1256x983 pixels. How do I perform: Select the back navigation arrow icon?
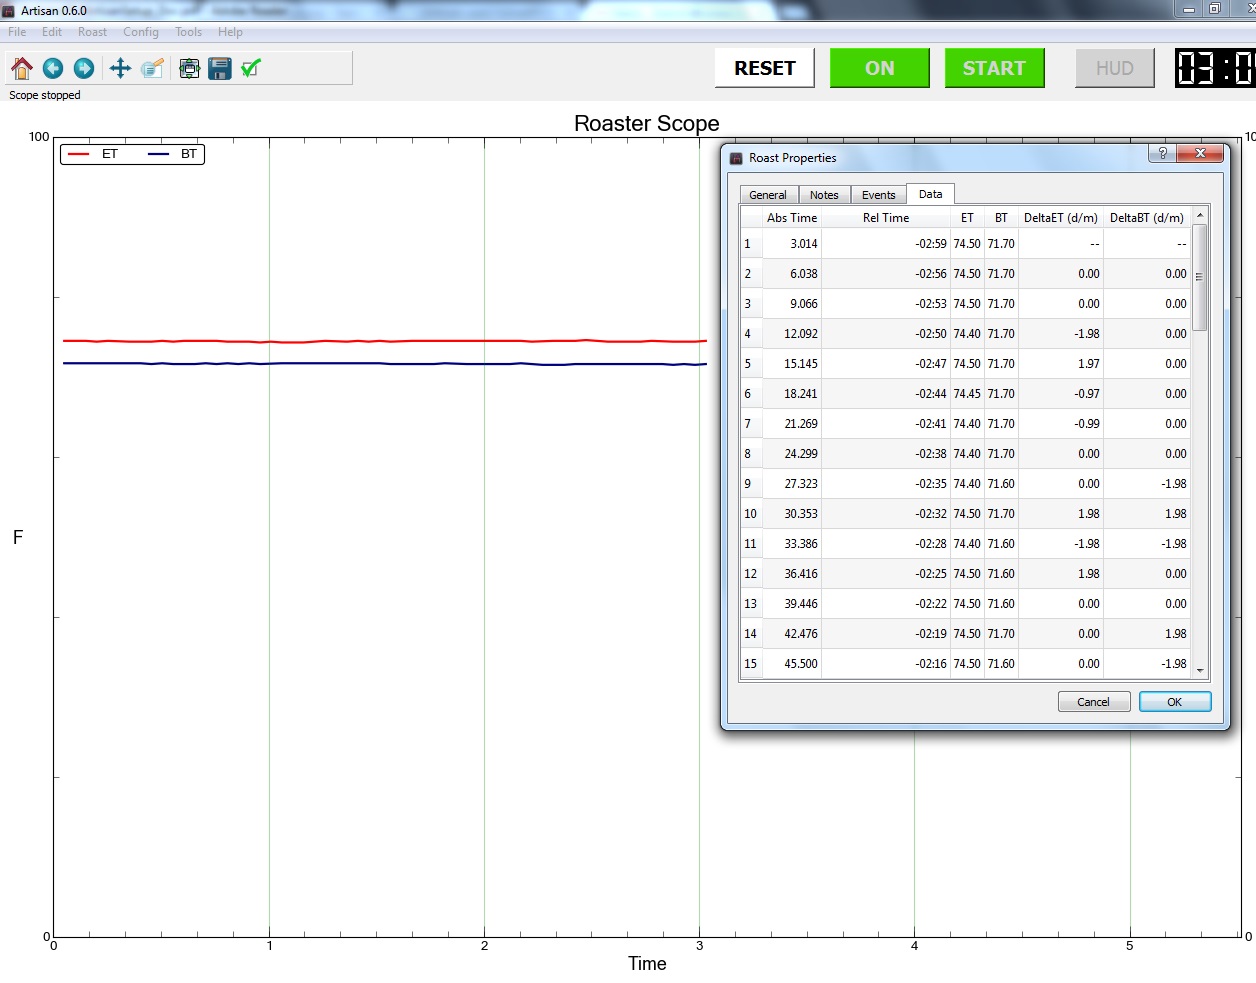click(53, 68)
